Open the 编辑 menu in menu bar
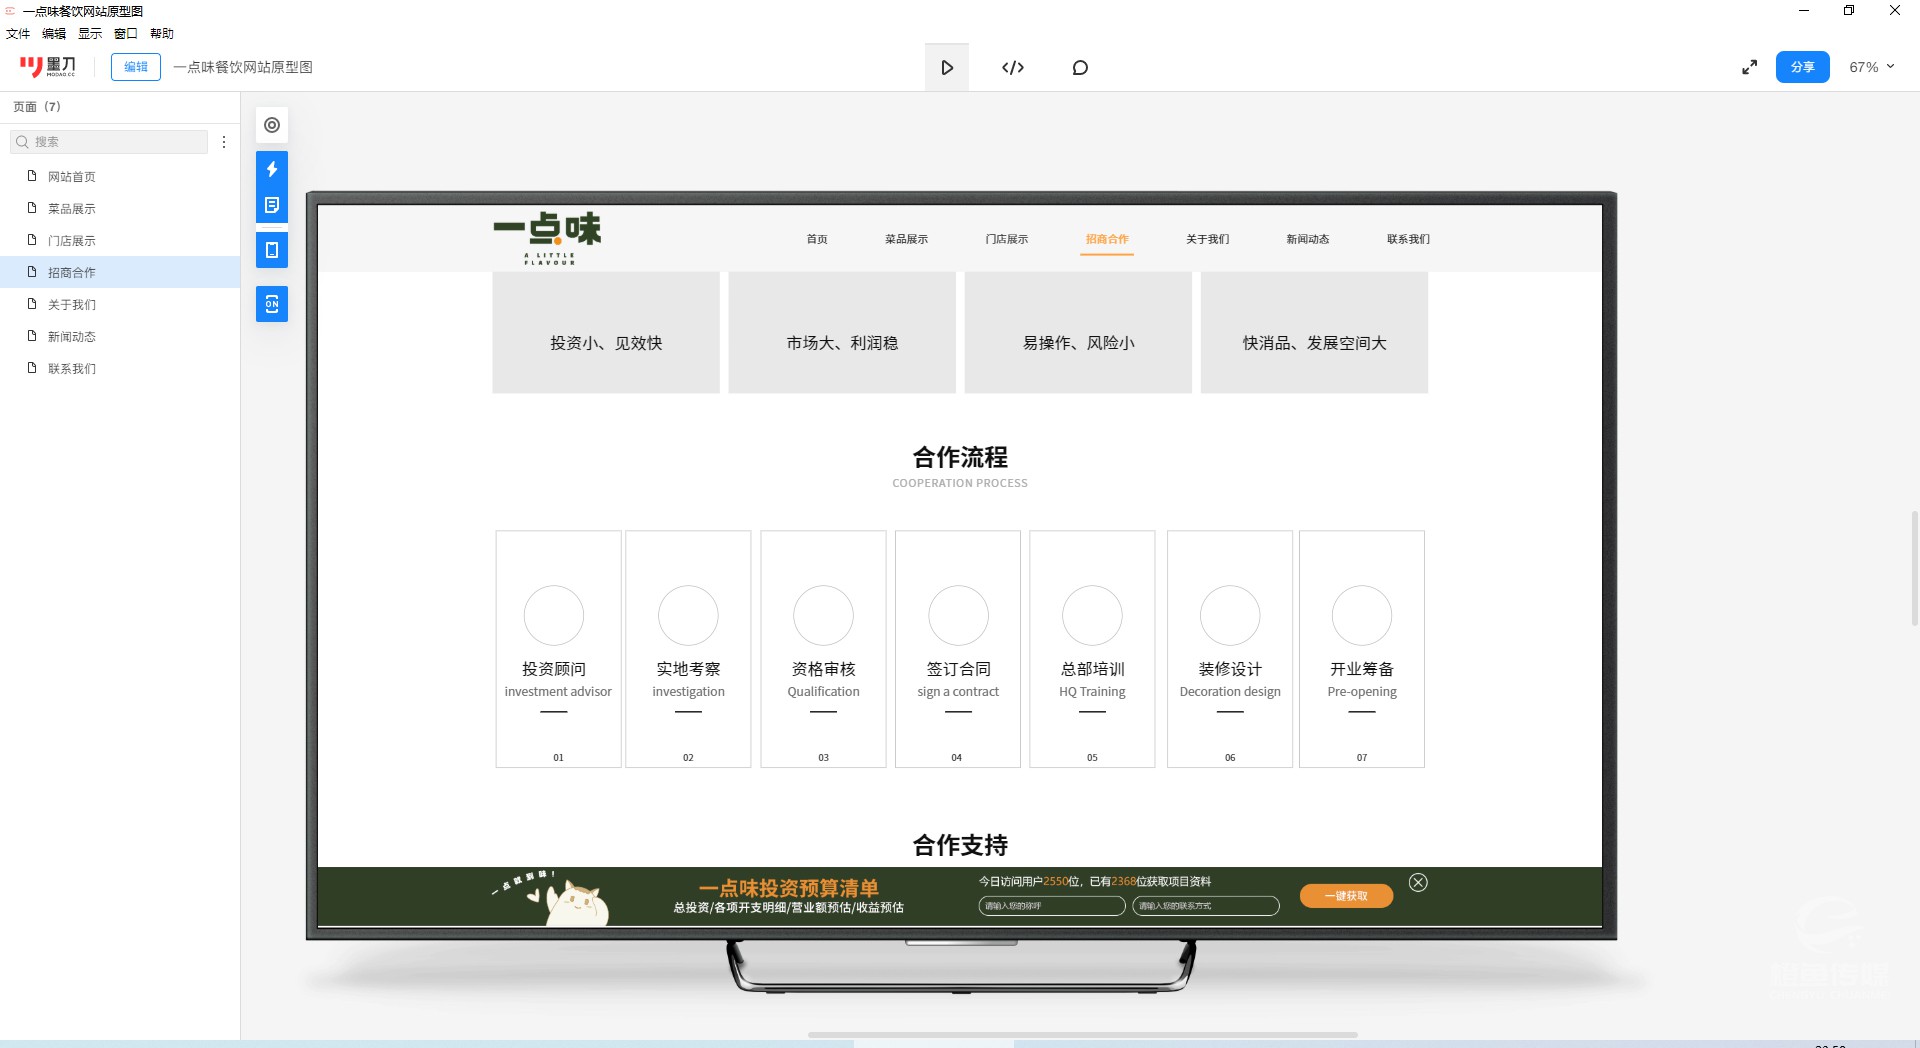Image resolution: width=1920 pixels, height=1048 pixels. pos(54,33)
